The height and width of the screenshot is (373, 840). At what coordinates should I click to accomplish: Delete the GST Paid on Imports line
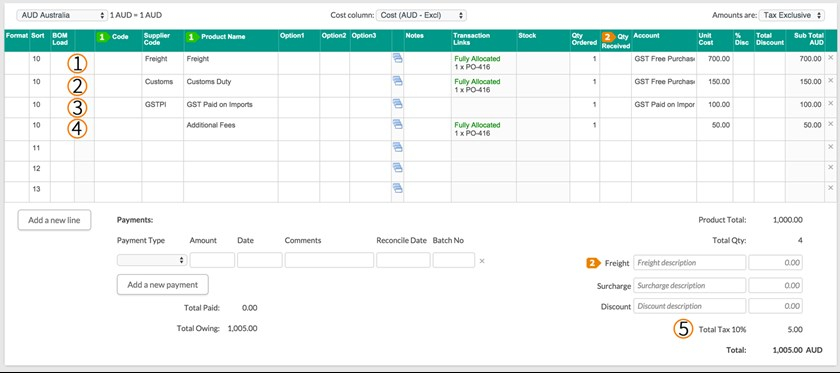coord(831,103)
